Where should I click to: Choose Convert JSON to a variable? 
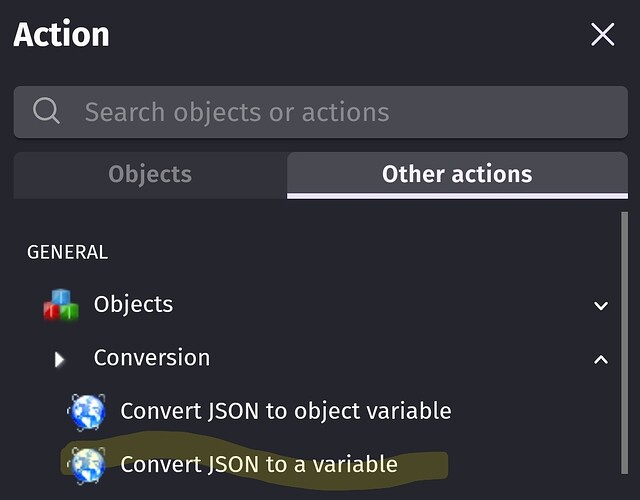point(259,464)
